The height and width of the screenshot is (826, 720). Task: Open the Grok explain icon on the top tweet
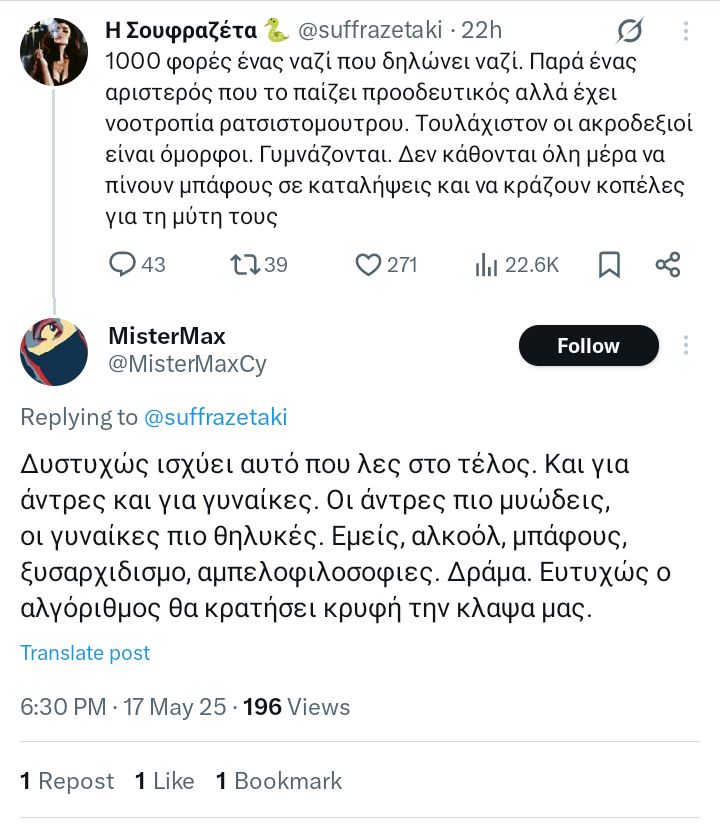(629, 32)
